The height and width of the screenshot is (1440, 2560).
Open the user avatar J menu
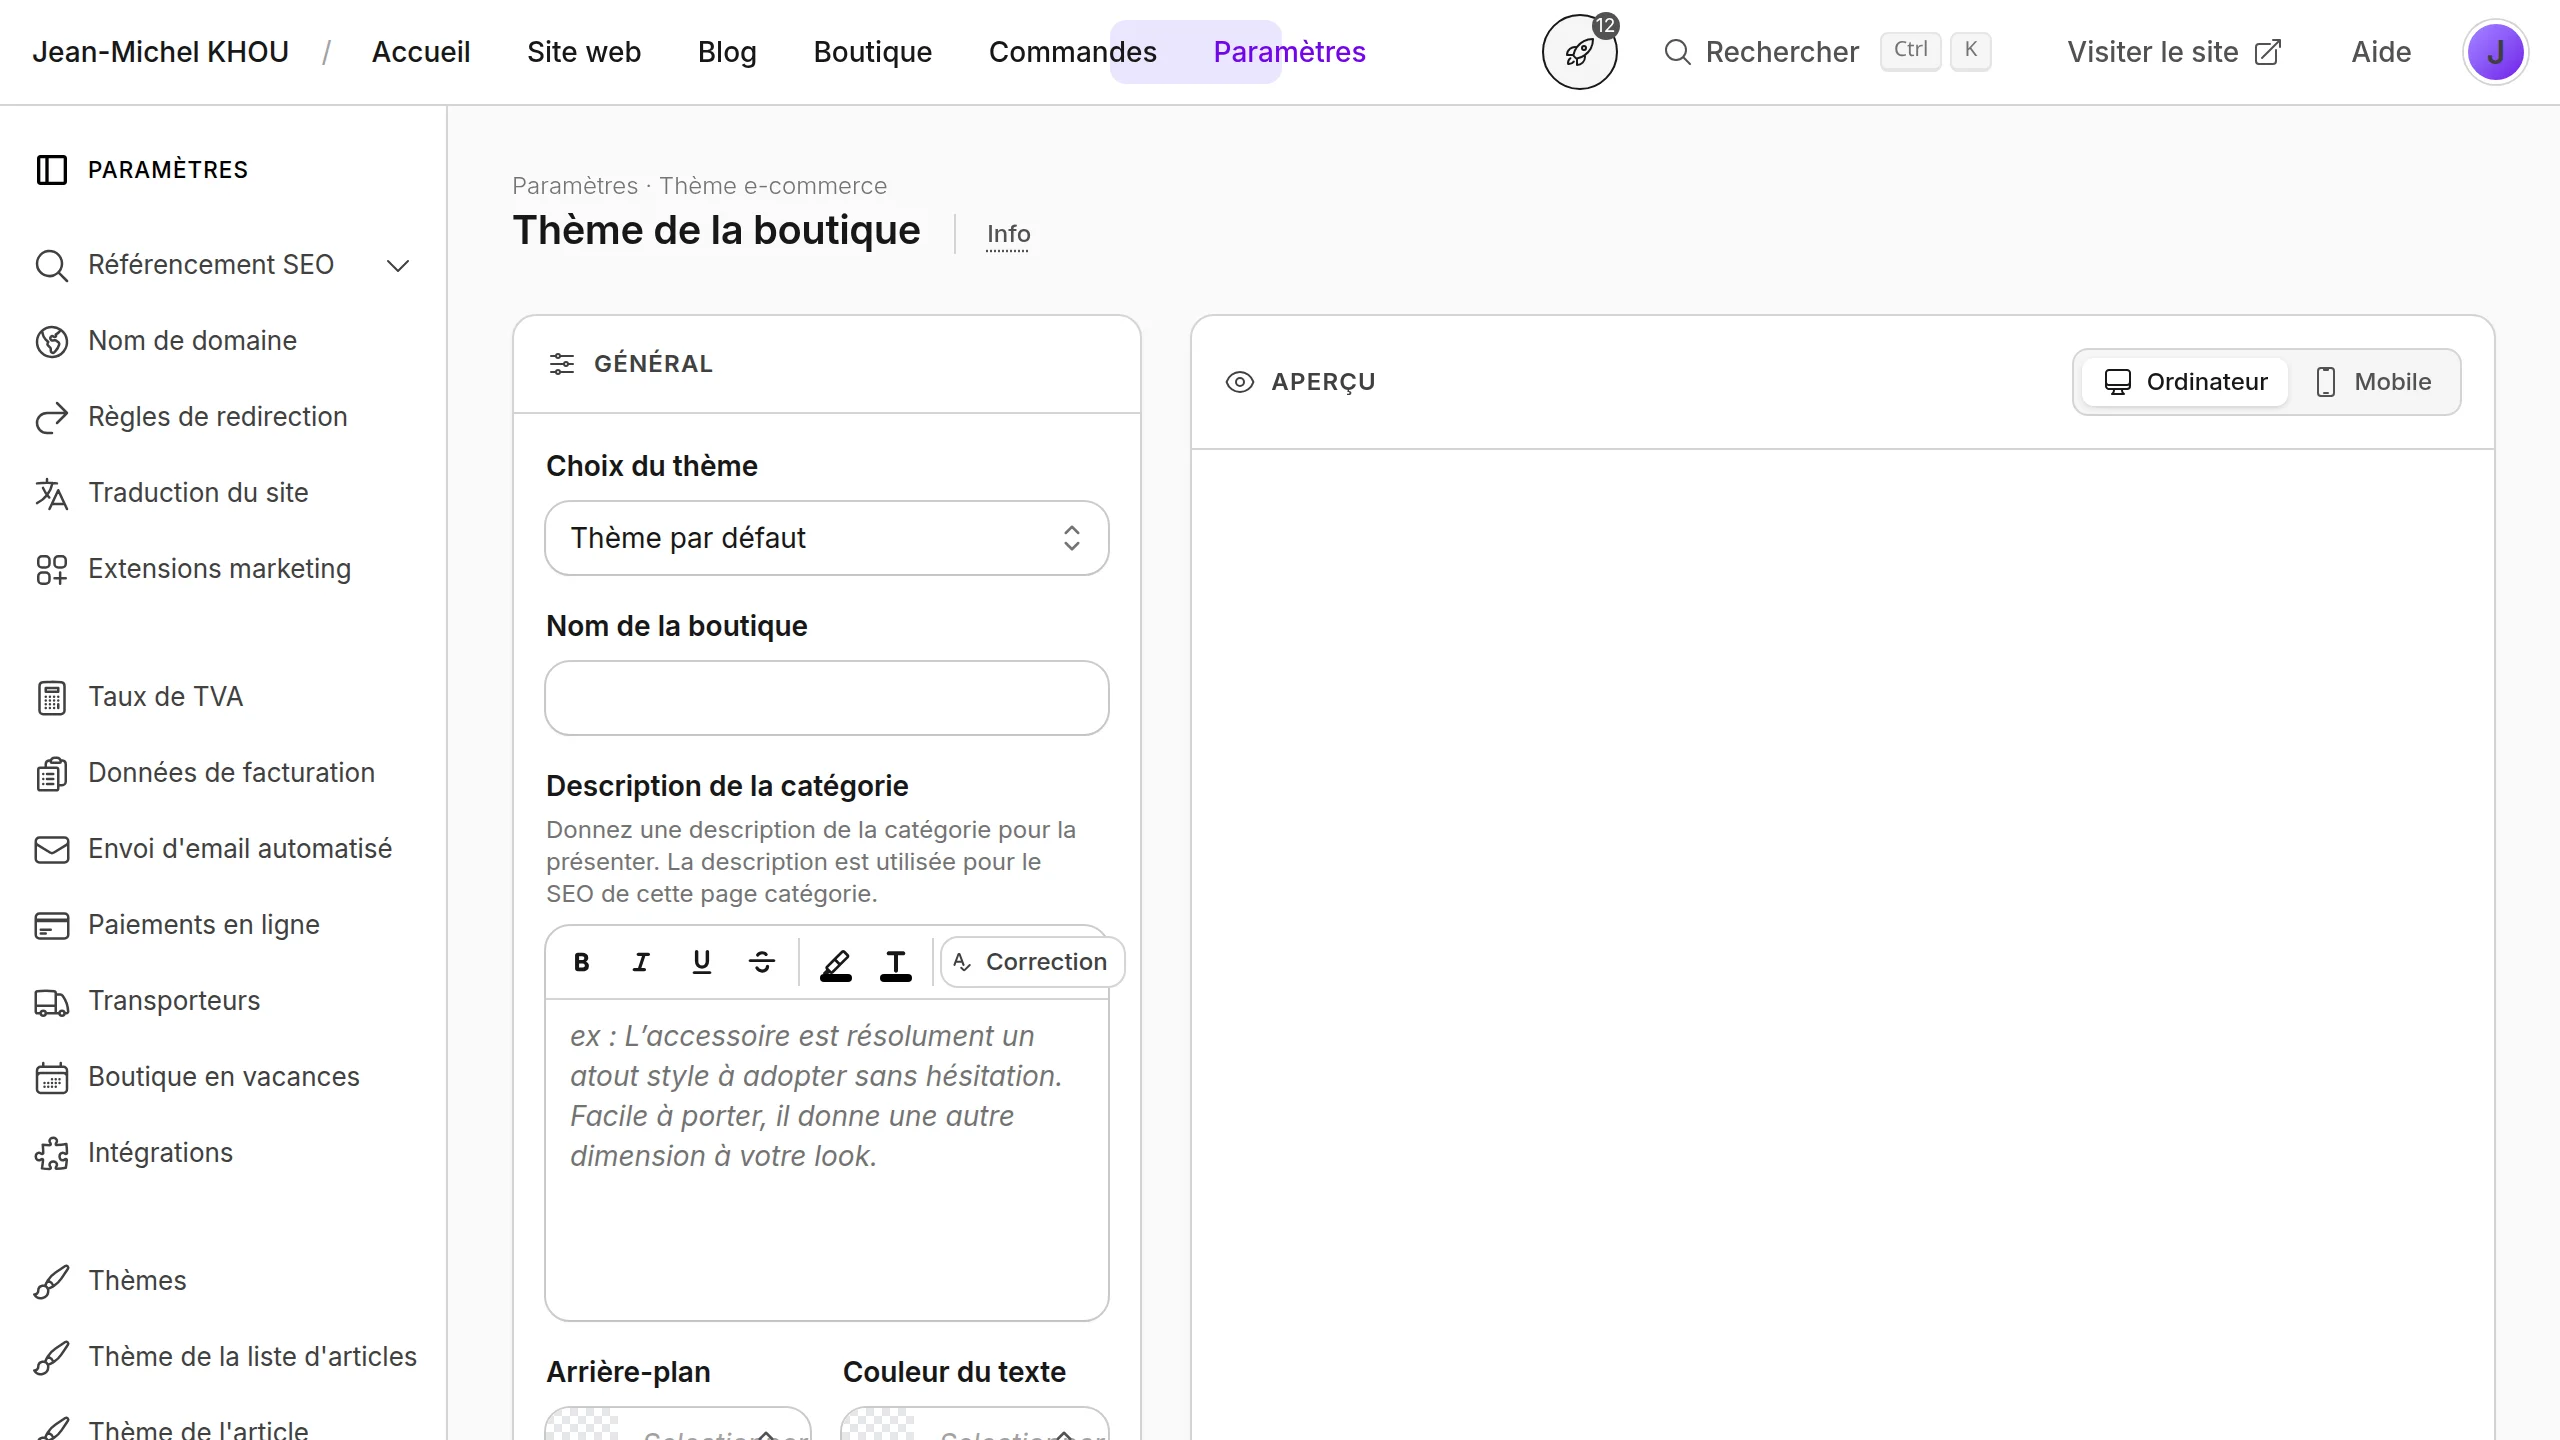tap(2495, 52)
